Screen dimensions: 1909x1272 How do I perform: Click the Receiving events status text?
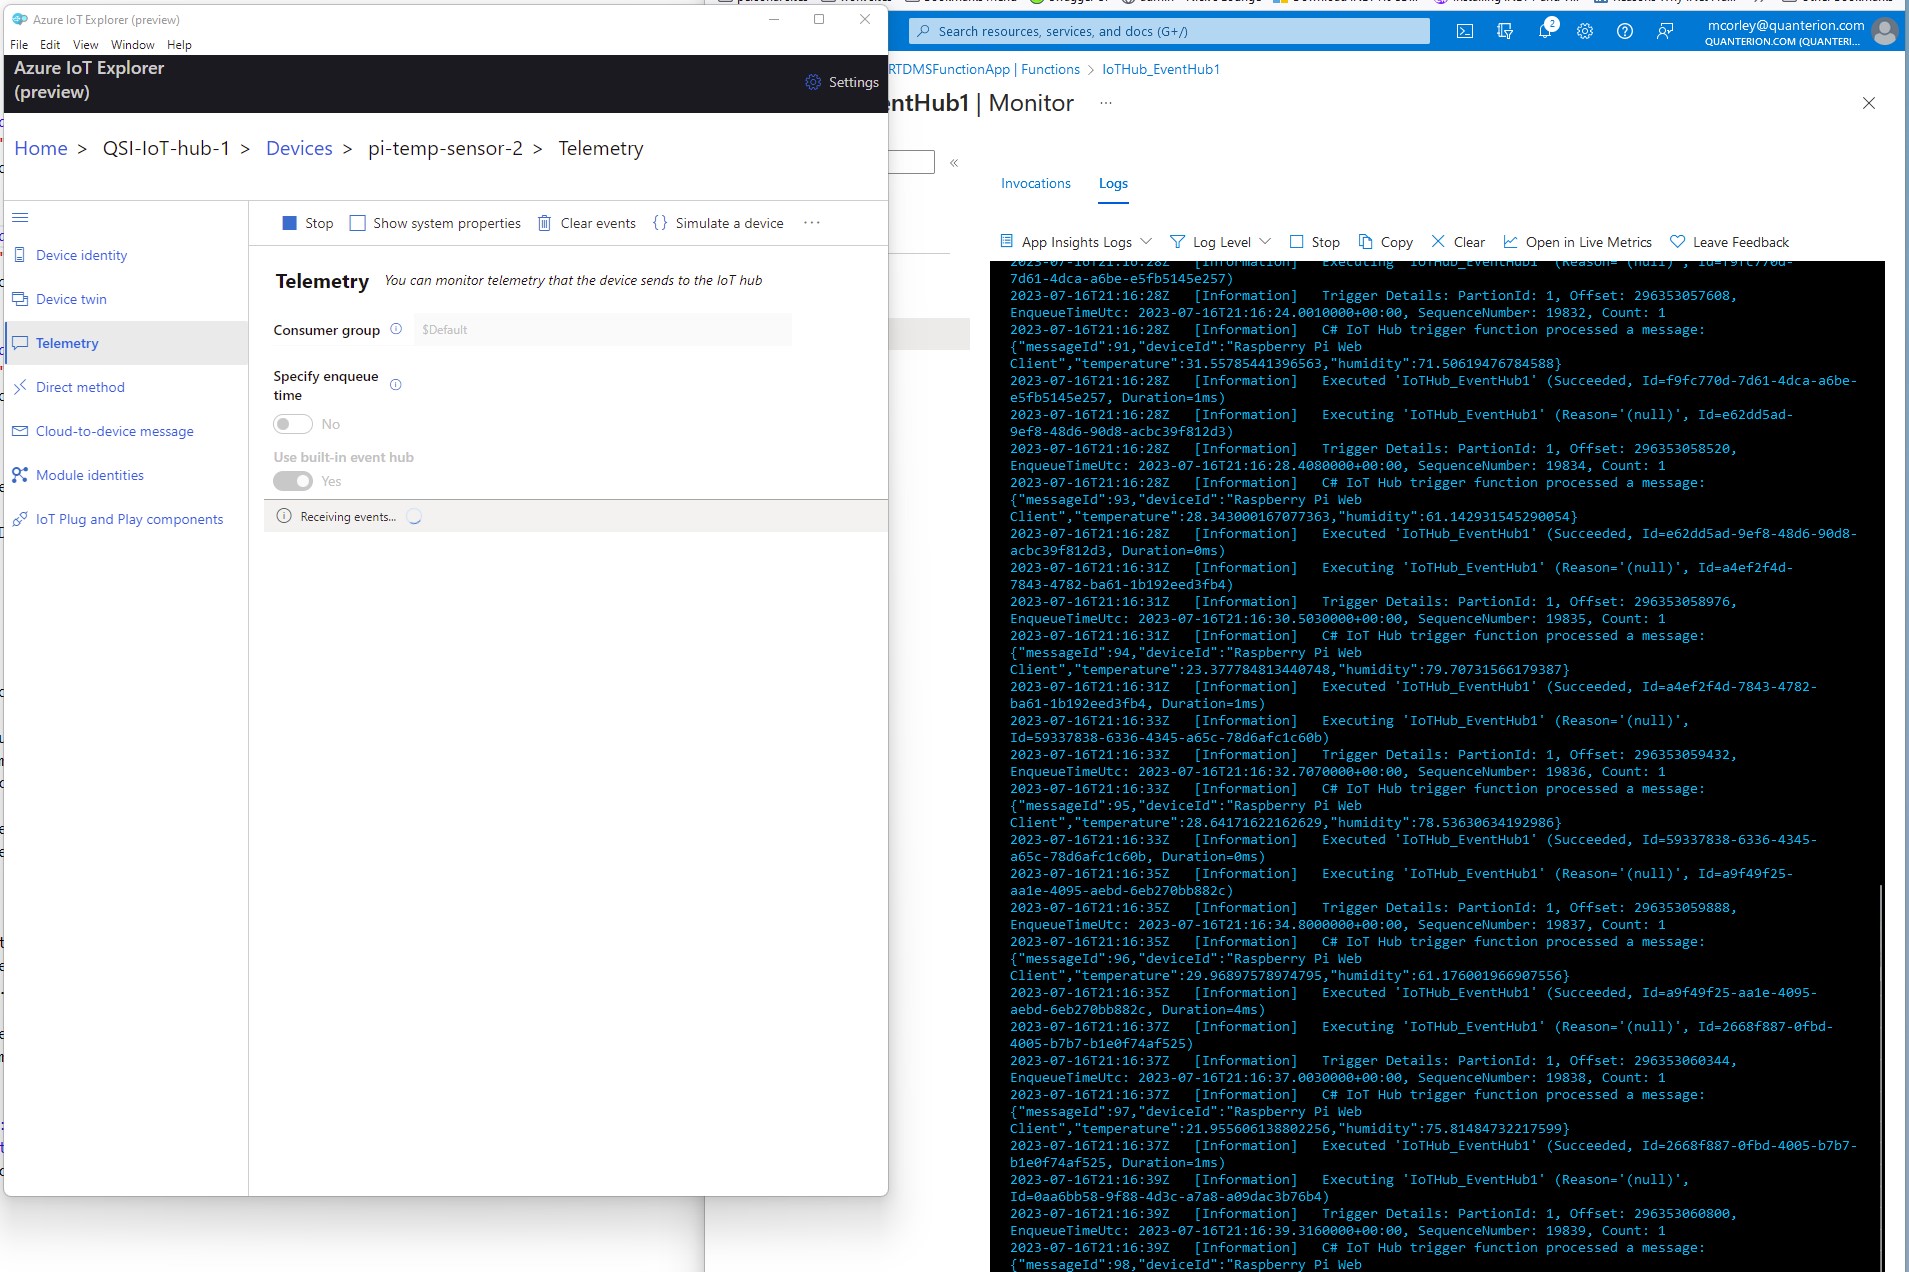click(x=348, y=517)
